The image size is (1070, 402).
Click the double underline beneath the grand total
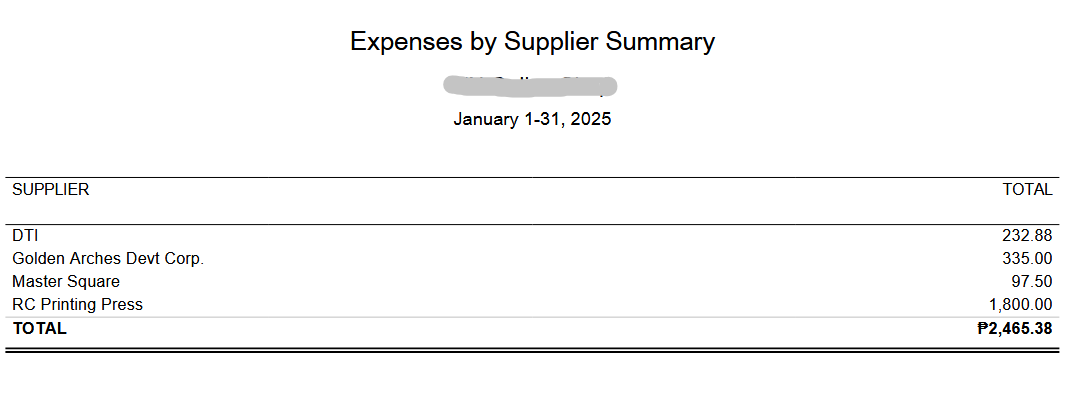coord(532,350)
